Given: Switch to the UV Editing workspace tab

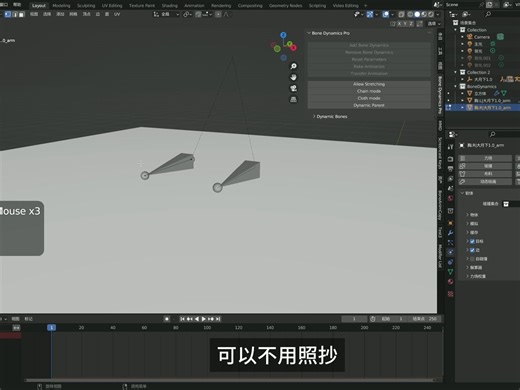Looking at the screenshot, I should 112,6.
